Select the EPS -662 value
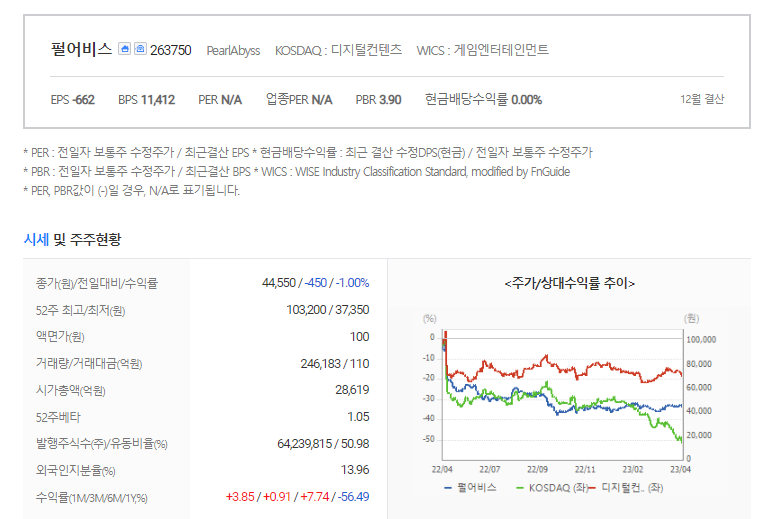 [x=72, y=100]
